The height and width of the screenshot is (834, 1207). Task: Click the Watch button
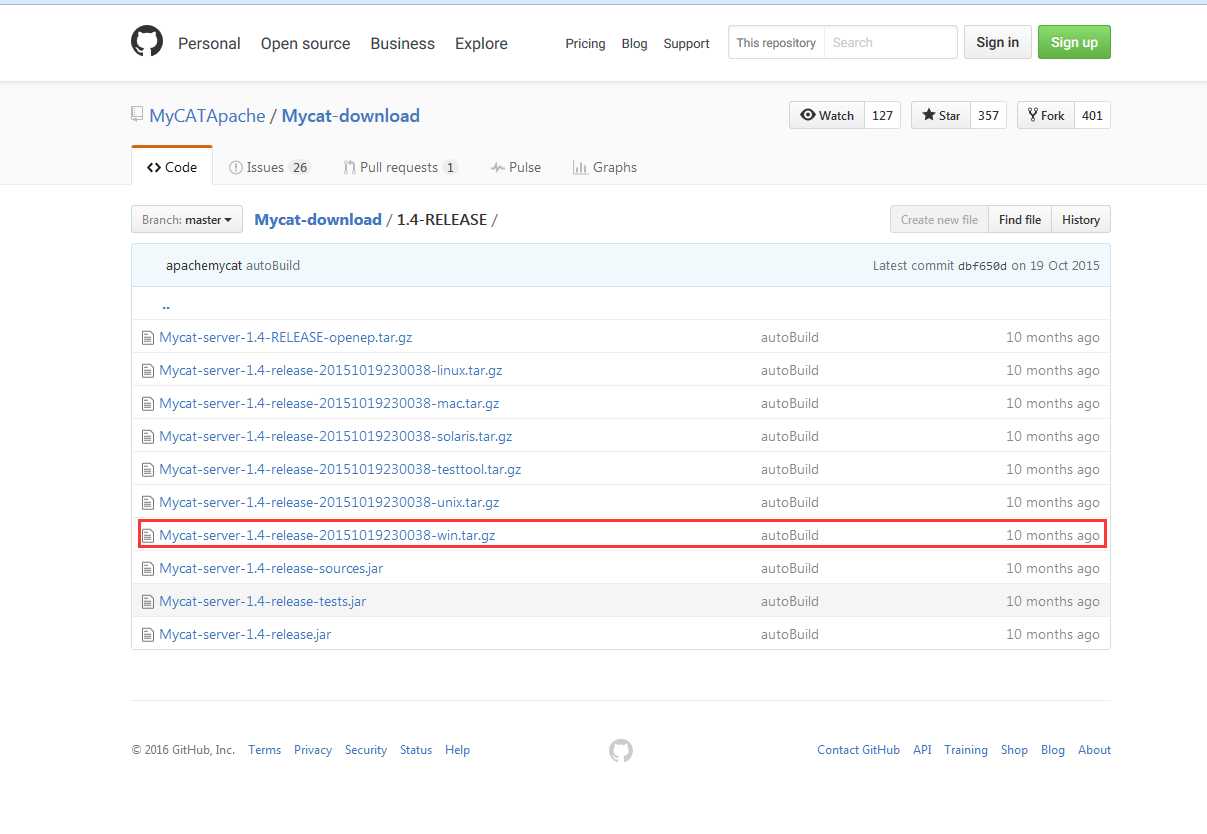826,115
